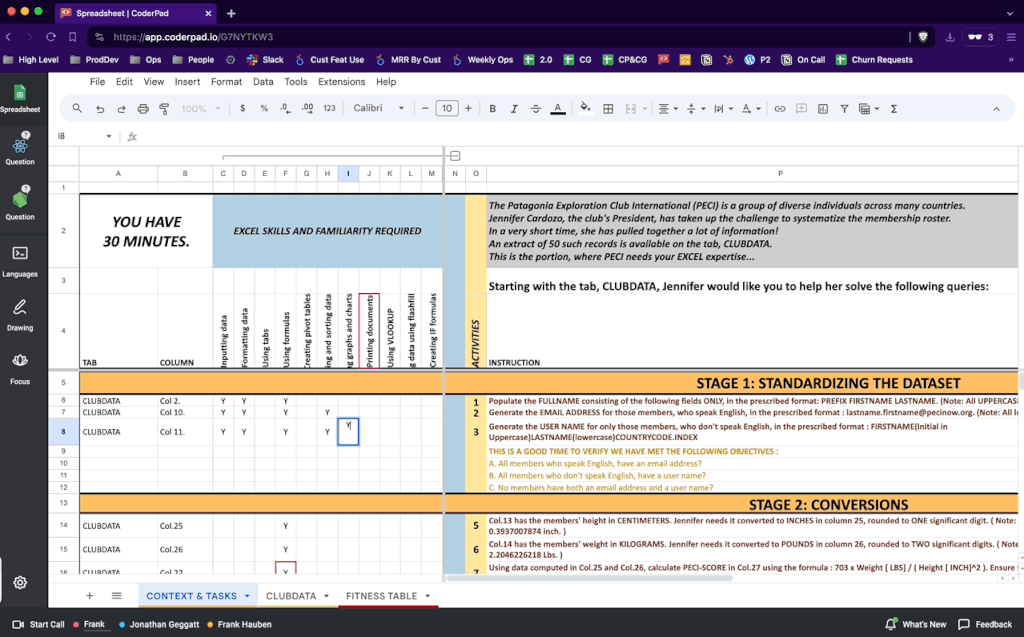The height and width of the screenshot is (637, 1024).
Task: Click the functions sigma icon
Action: point(893,108)
